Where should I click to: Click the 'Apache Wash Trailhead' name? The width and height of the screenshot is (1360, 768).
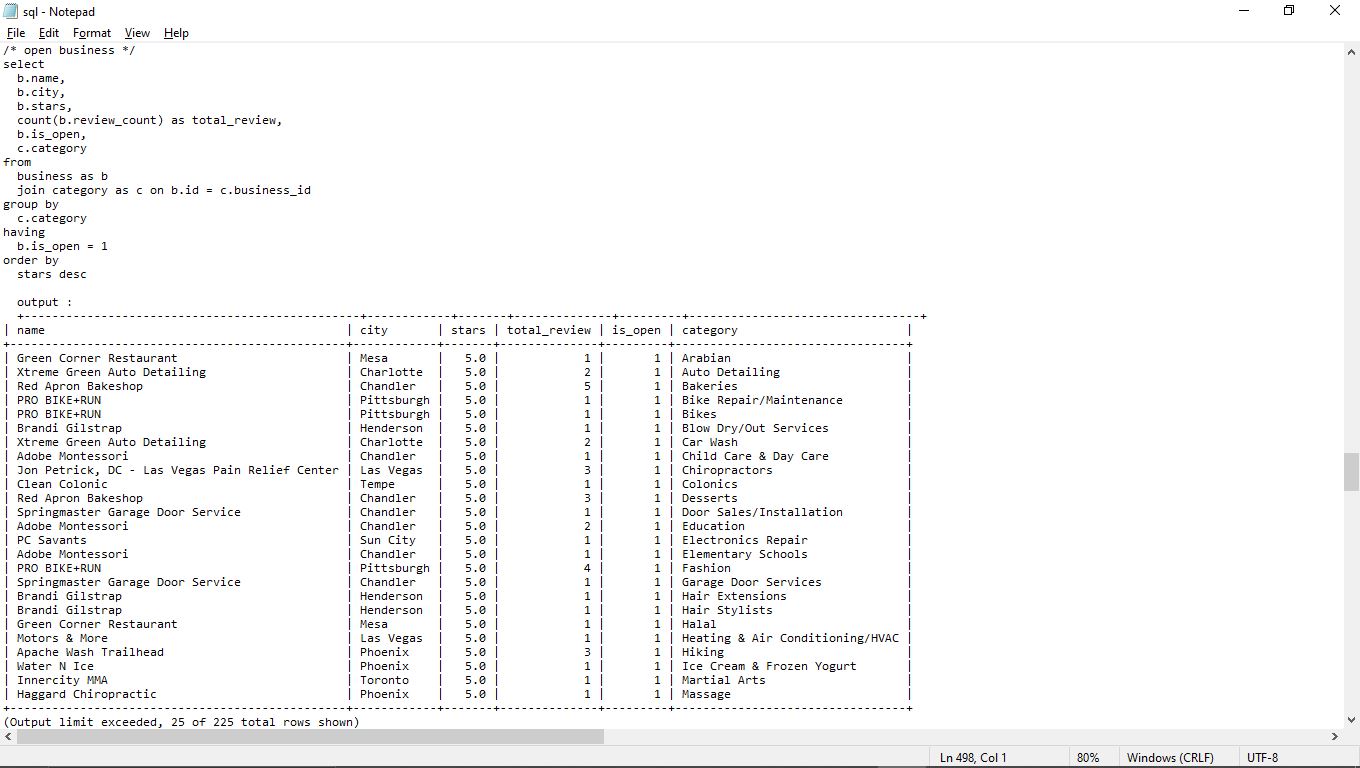(90, 652)
